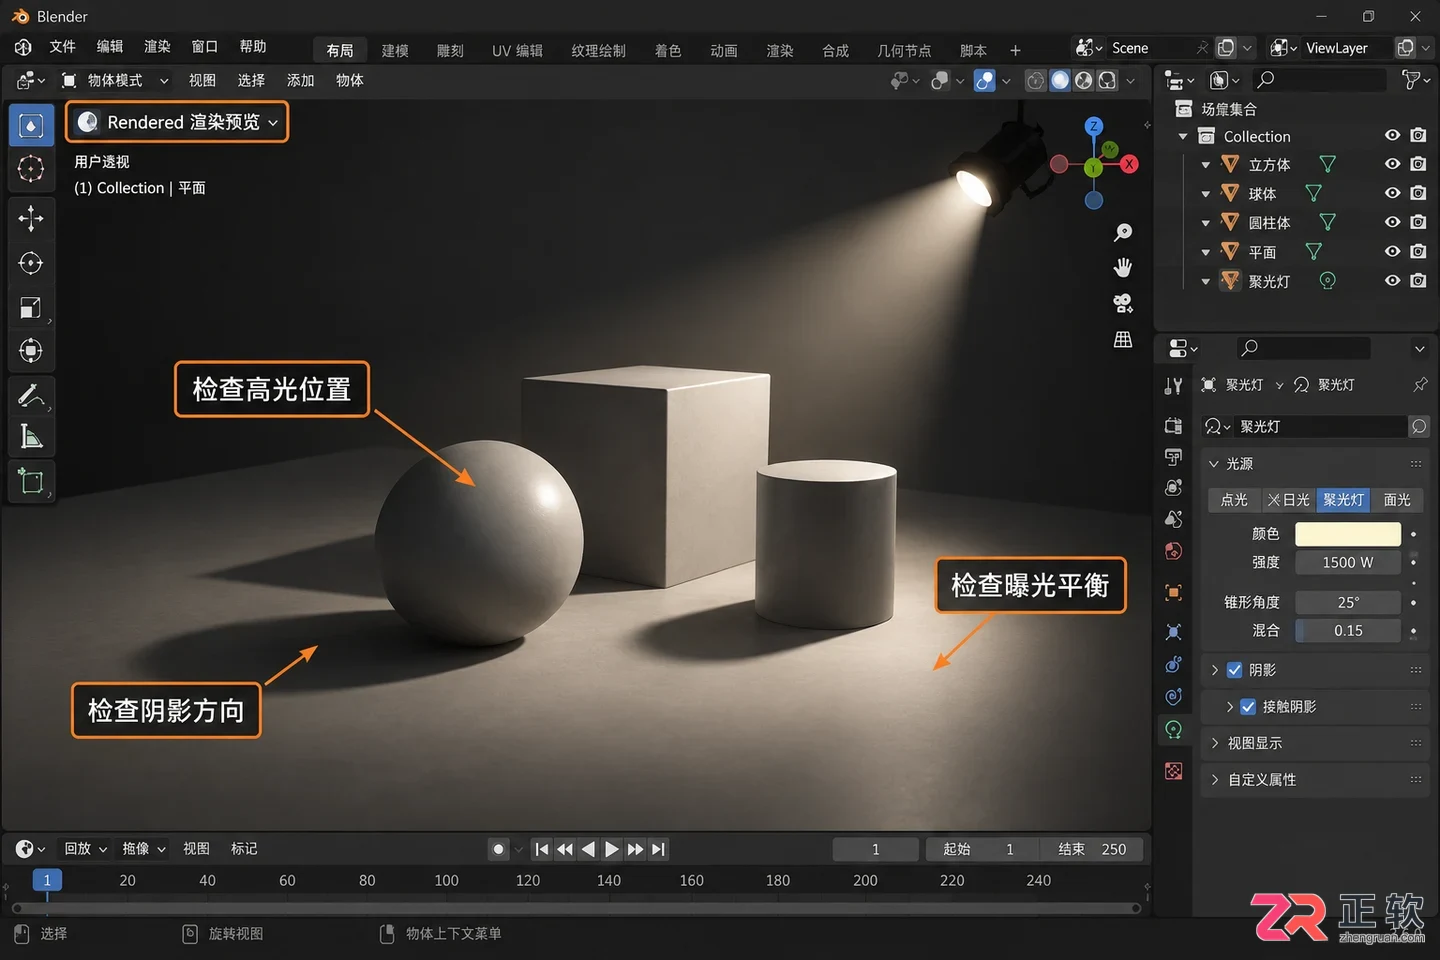The image size is (1440, 960).
Task: Jump to the last frame
Action: coord(658,849)
